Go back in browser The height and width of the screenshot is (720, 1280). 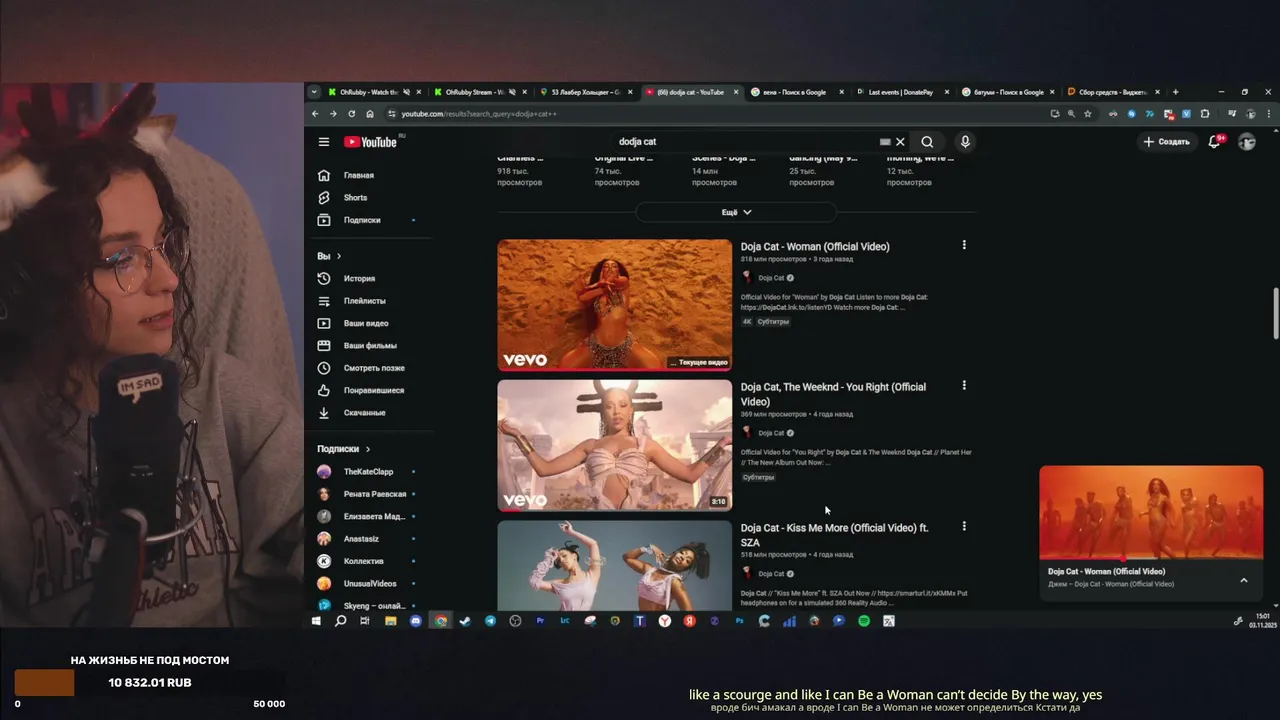tap(315, 114)
